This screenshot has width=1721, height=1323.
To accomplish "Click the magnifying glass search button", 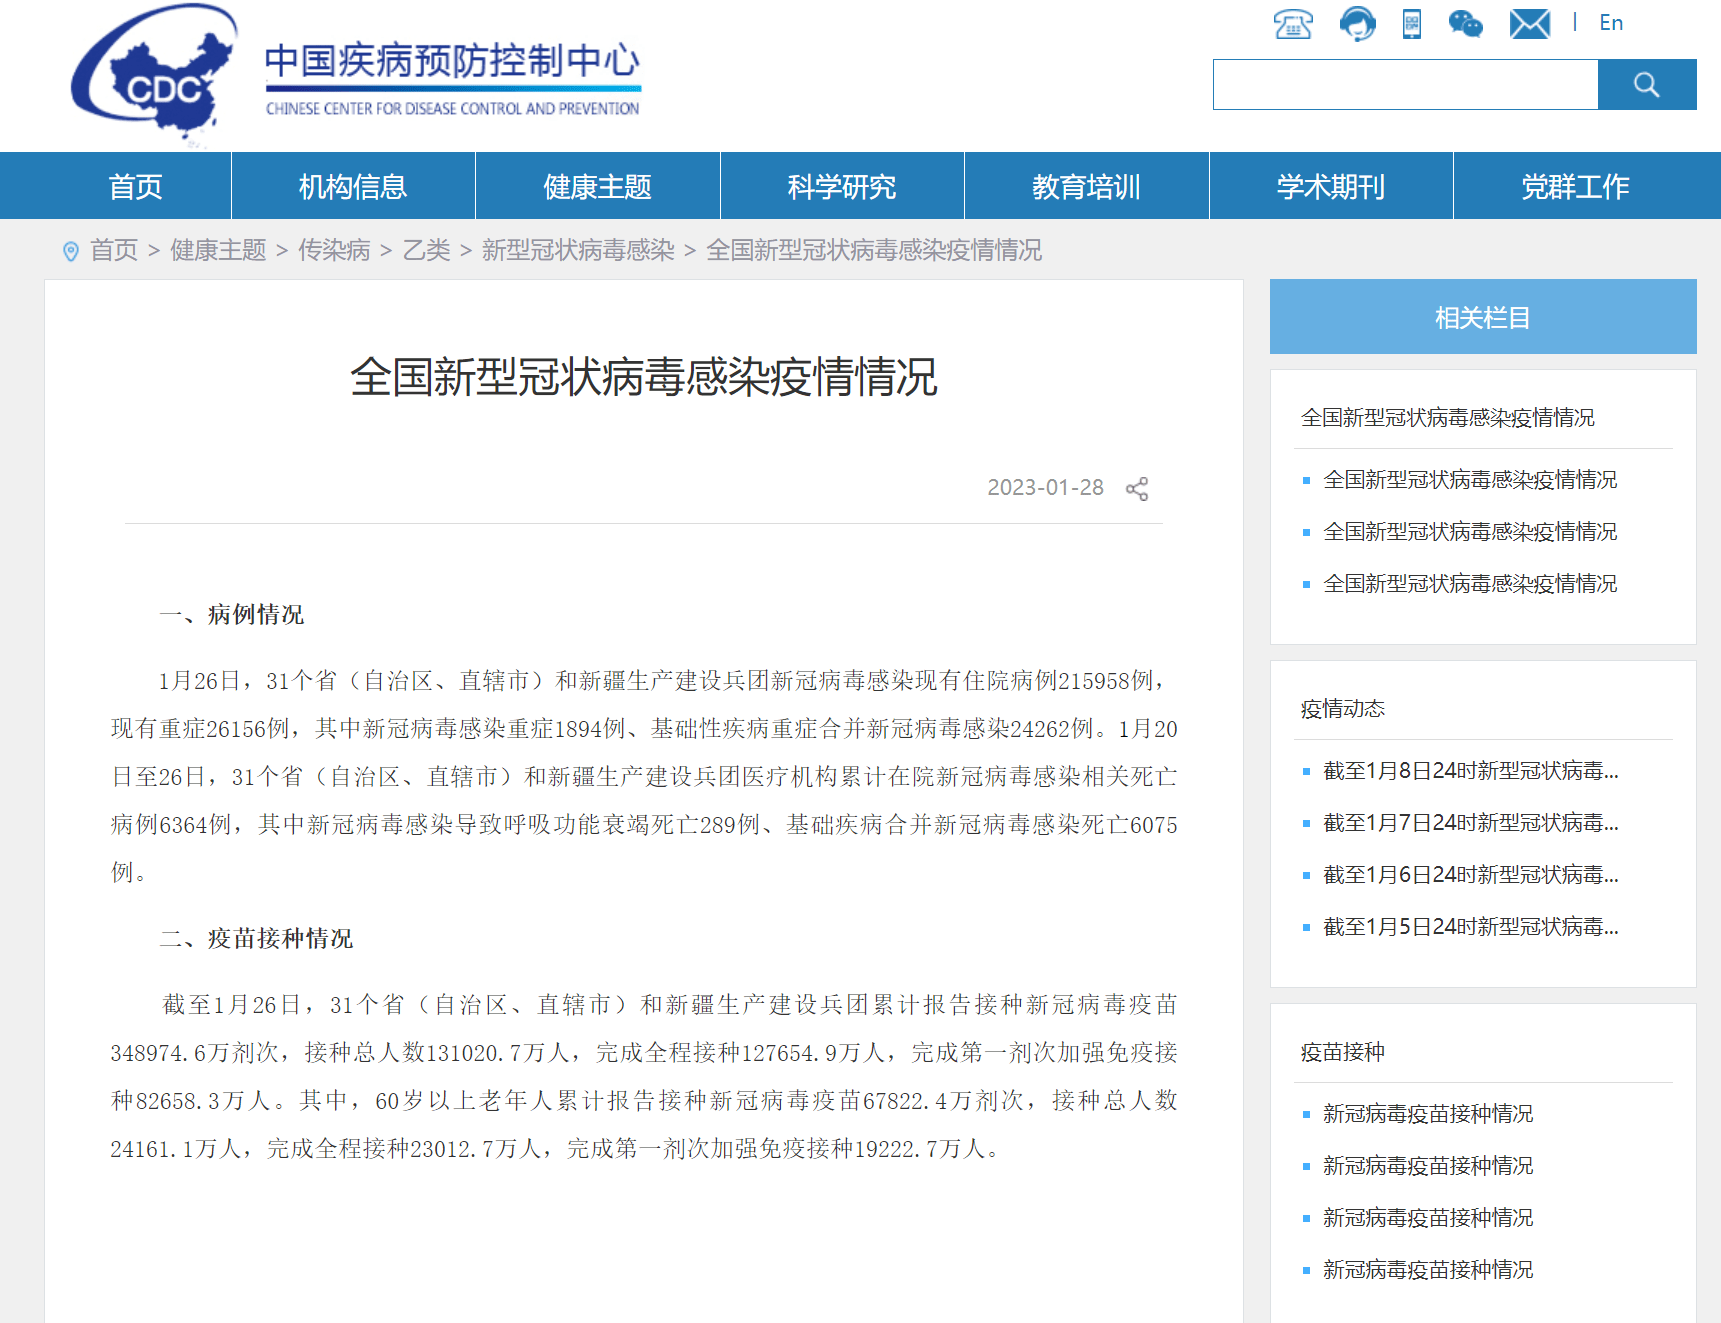I will (x=1646, y=85).
